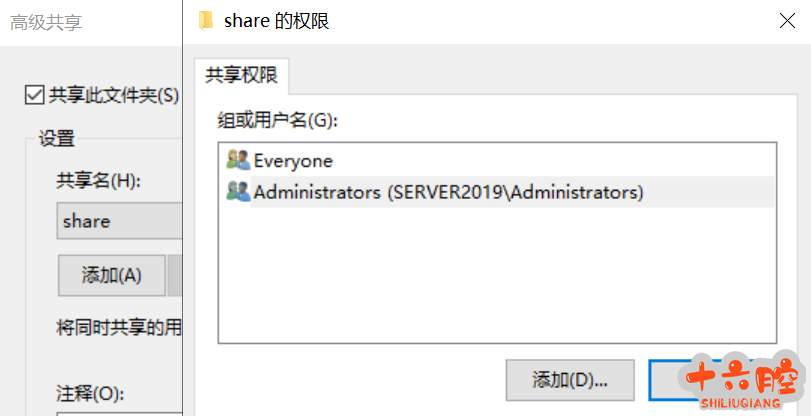Select the Everyone entry in the list
The height and width of the screenshot is (416, 811).
click(x=293, y=160)
